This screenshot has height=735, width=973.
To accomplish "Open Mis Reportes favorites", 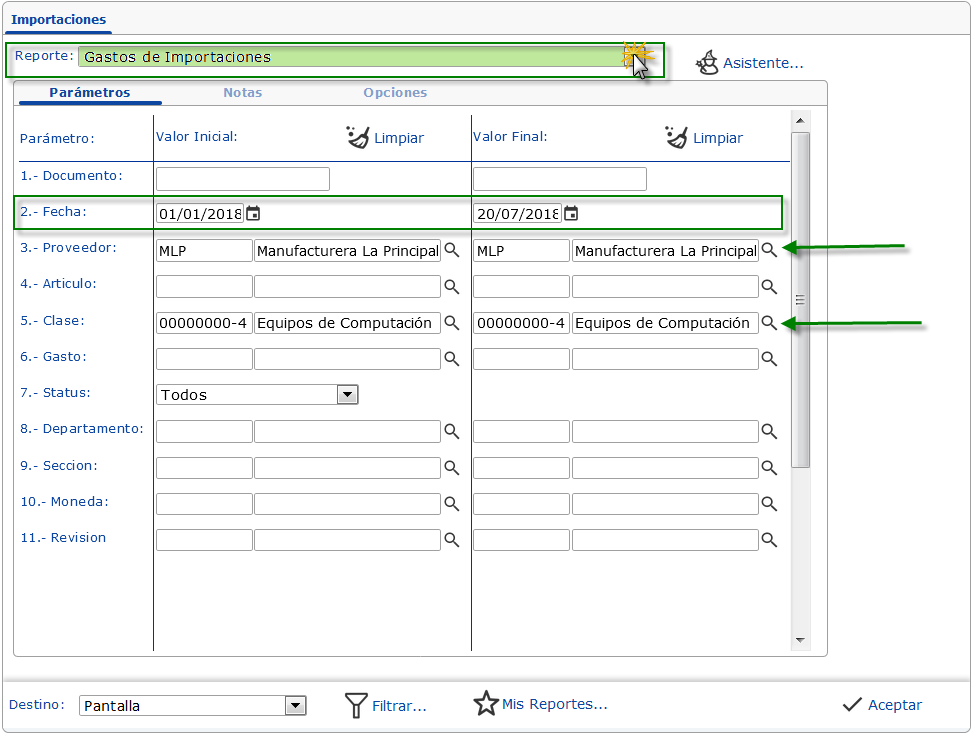I will coord(540,704).
